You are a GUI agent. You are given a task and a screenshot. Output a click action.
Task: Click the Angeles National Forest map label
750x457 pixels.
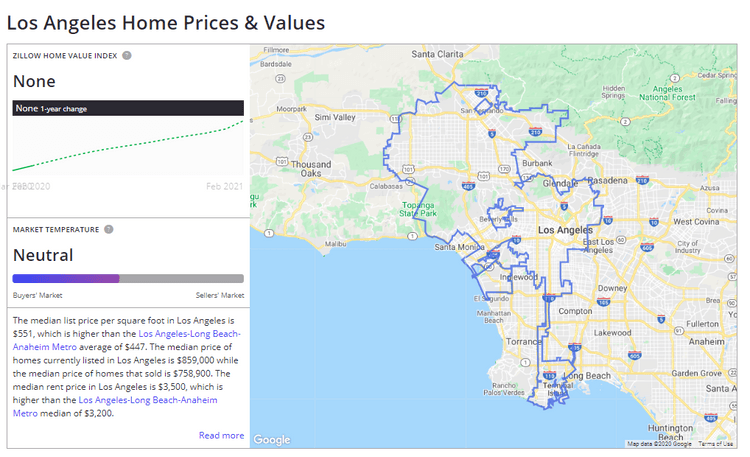click(x=667, y=93)
